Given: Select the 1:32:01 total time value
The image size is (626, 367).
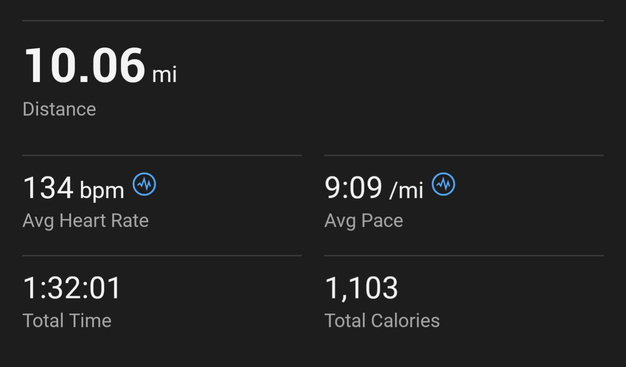Looking at the screenshot, I should tap(72, 288).
